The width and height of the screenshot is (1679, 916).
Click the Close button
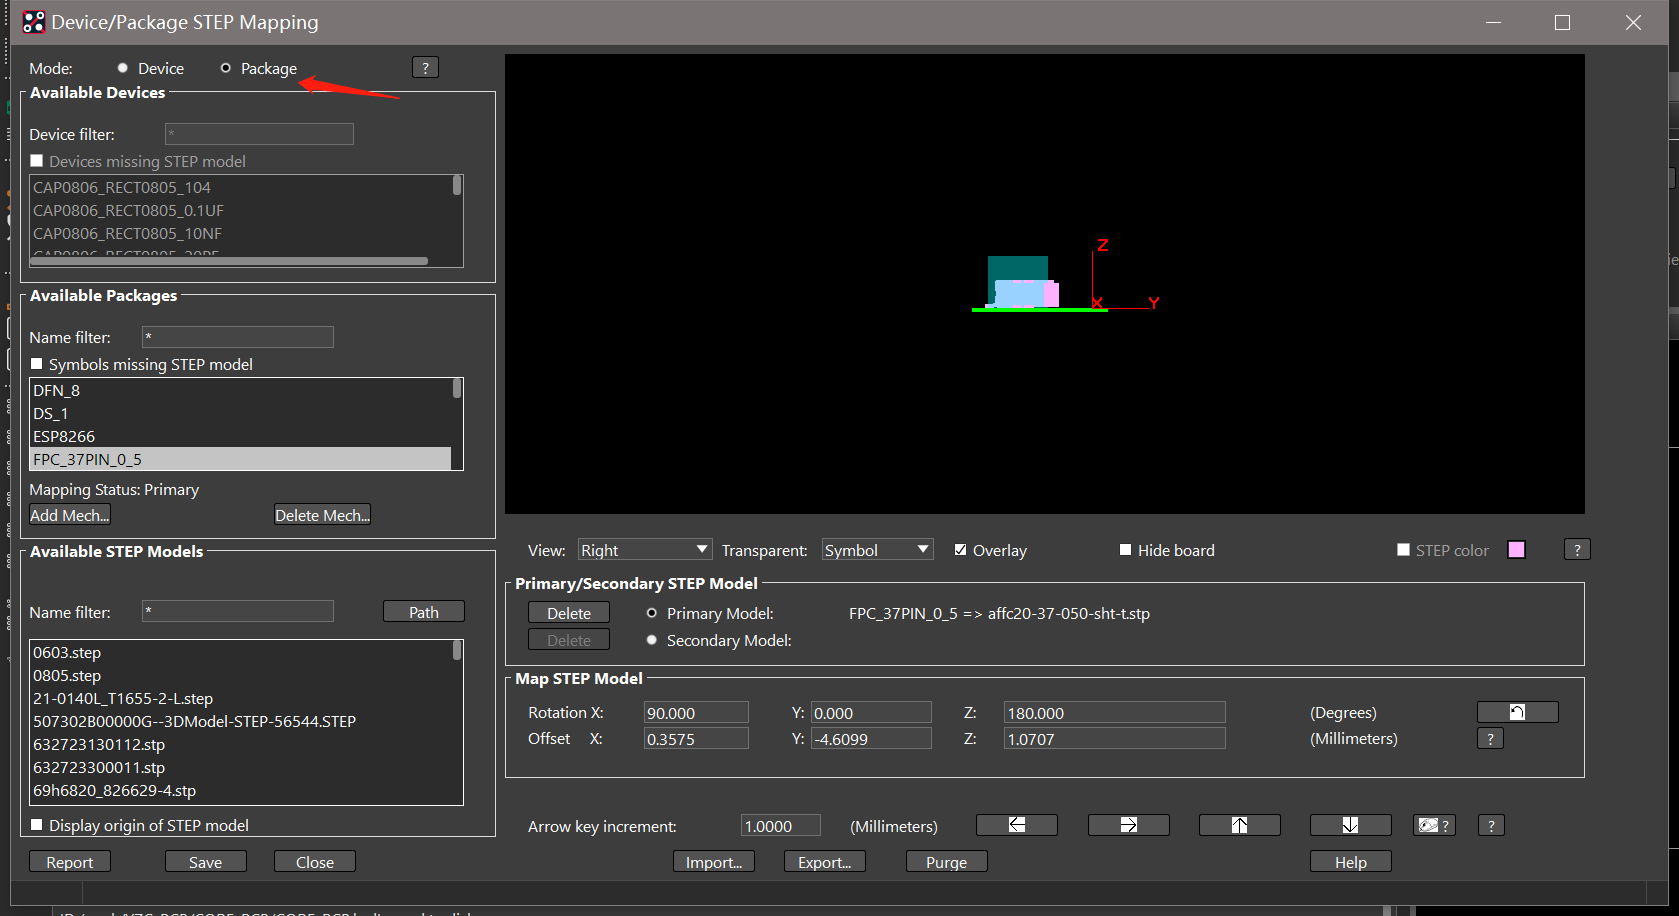coord(315,862)
